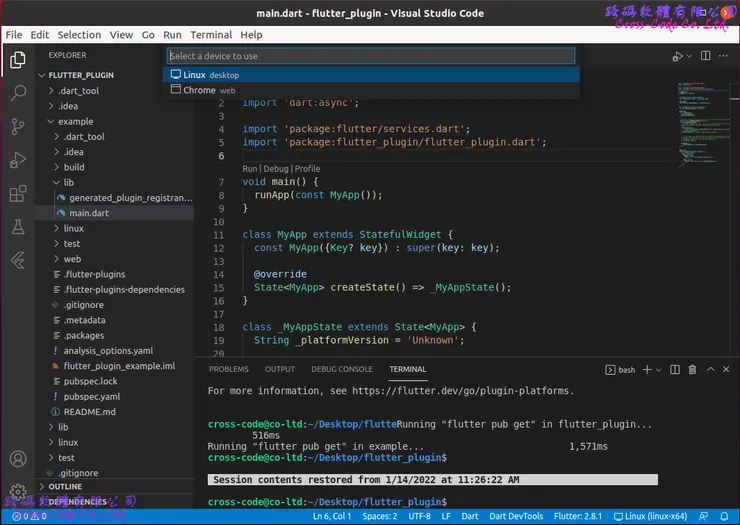Click the Debug CodeLens link above main

point(275,169)
